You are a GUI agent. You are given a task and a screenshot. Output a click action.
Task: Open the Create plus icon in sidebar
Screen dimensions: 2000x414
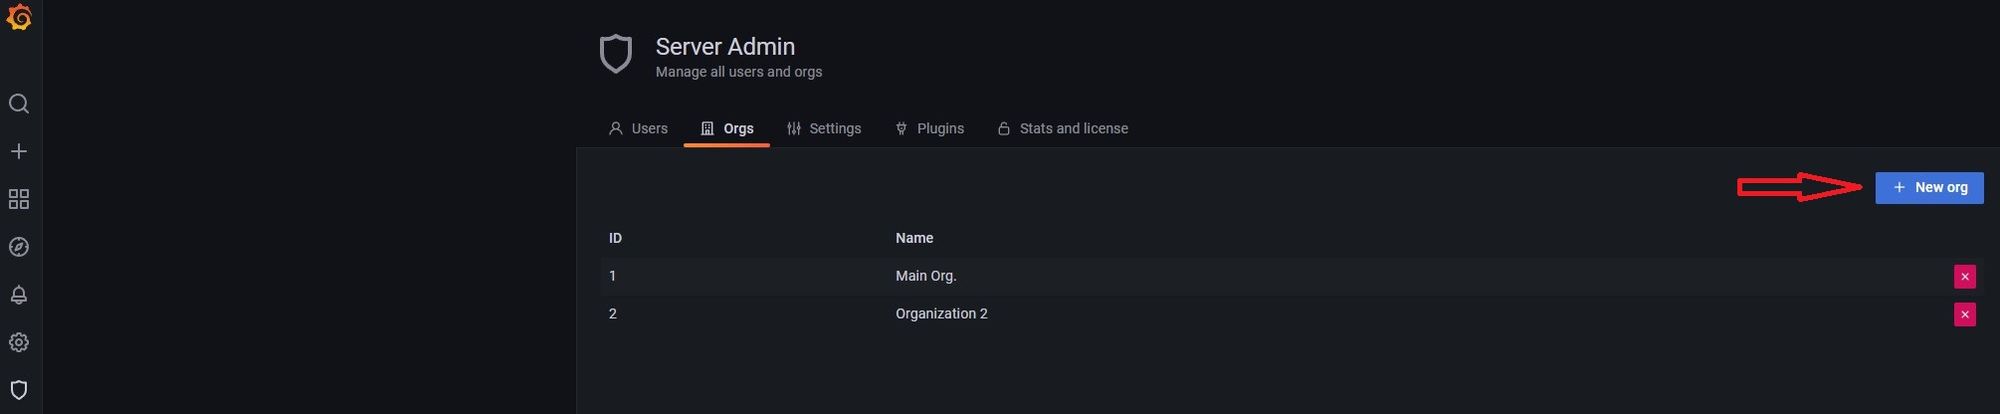(19, 151)
